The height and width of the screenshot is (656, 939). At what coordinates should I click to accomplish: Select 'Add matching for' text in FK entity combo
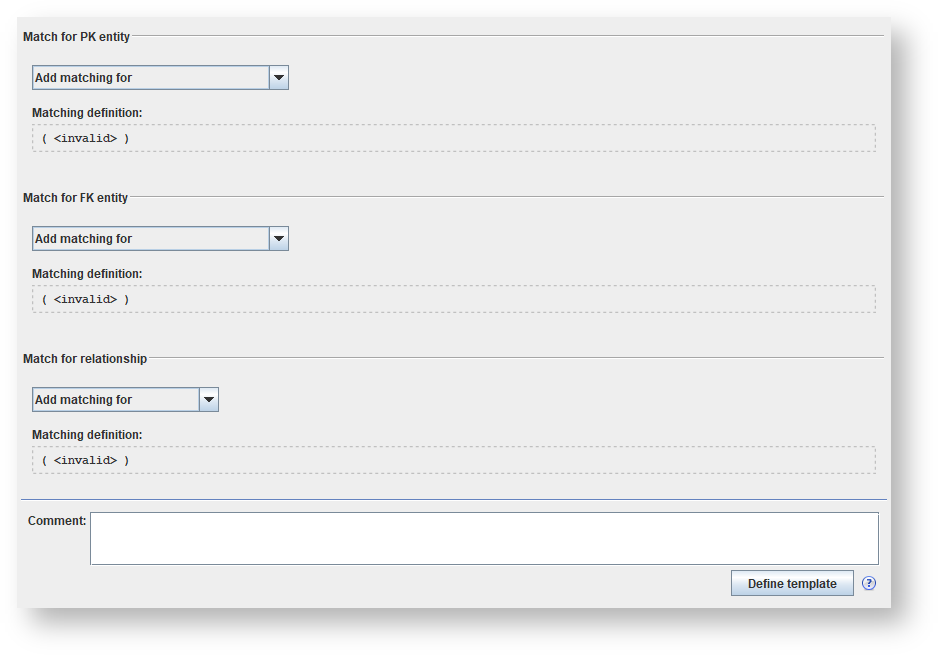[84, 239]
